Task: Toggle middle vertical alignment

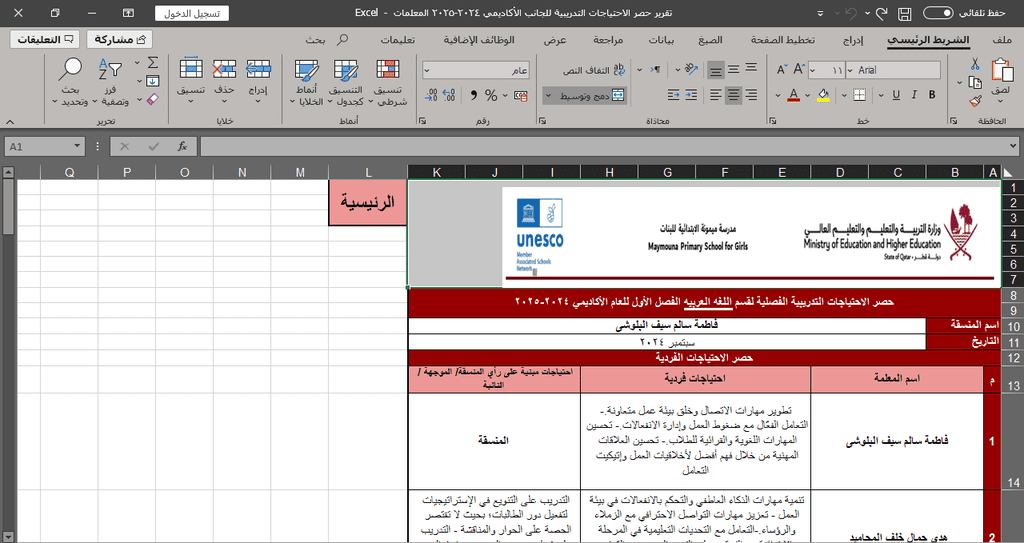Action: [x=733, y=69]
